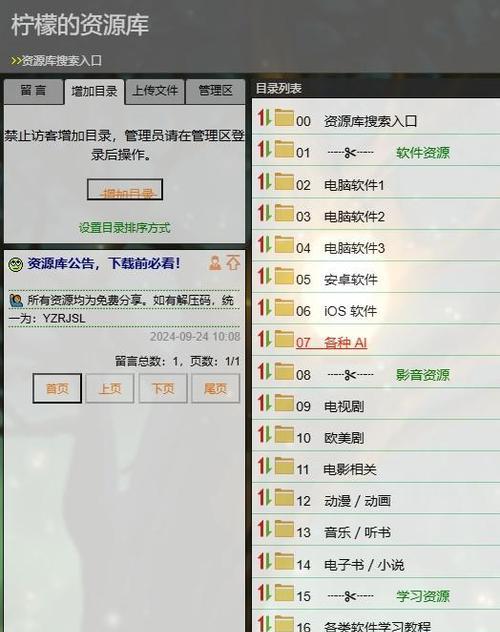Open directory 00 资源库搜索入口
The height and width of the screenshot is (632, 500).
[x=356, y=121]
